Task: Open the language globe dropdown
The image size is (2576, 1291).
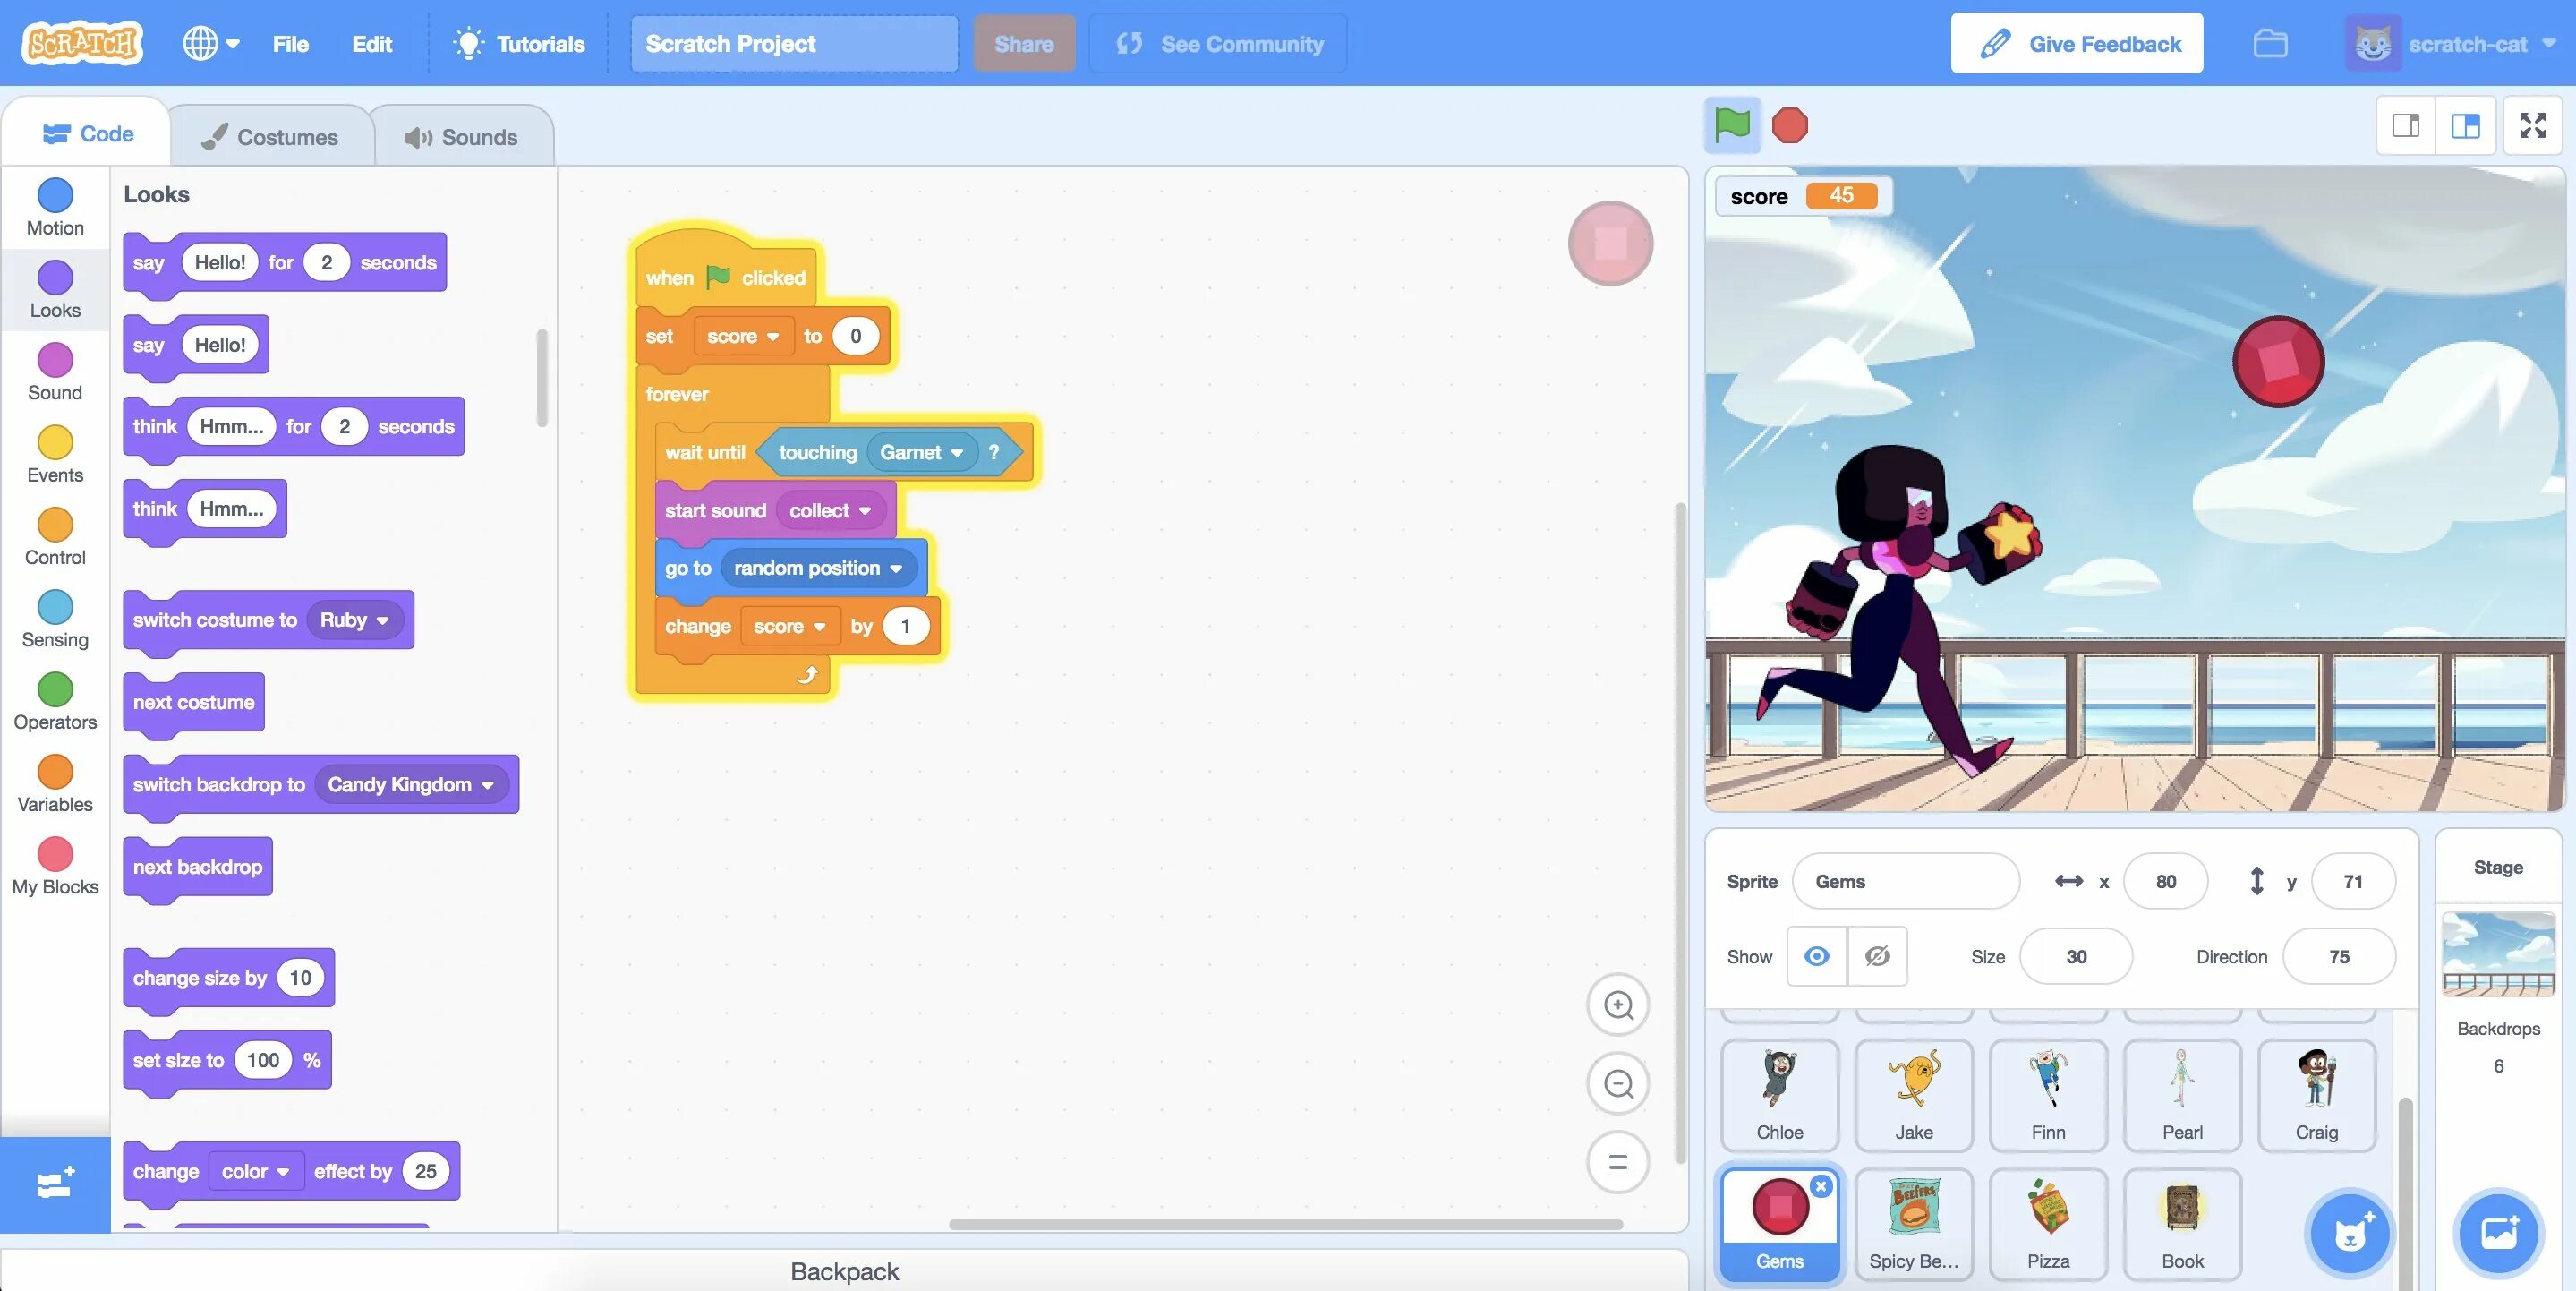Action: tap(211, 44)
